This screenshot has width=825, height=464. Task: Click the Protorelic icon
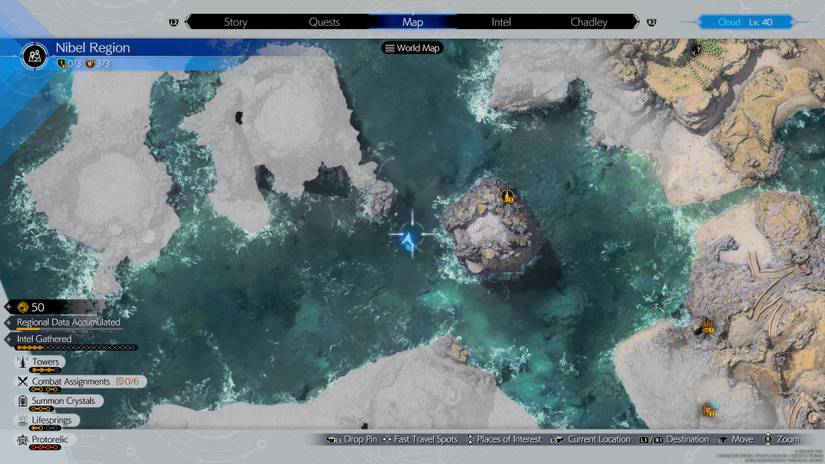[22, 439]
